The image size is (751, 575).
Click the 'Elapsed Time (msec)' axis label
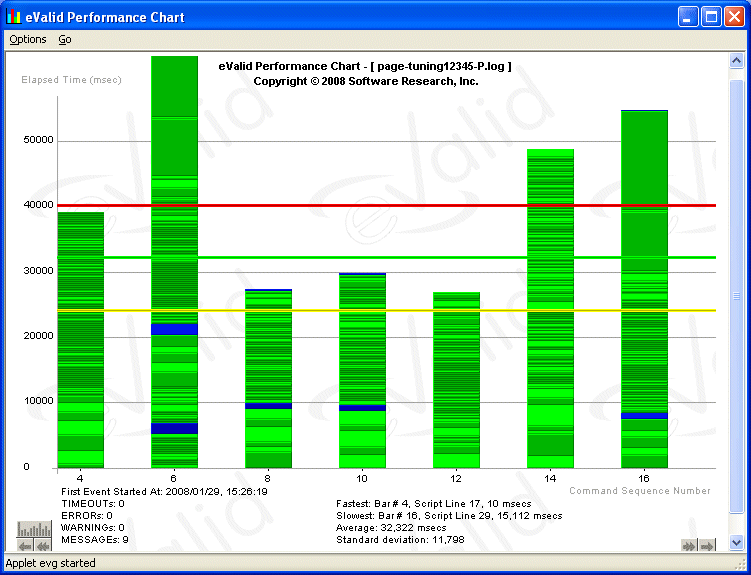[71, 80]
